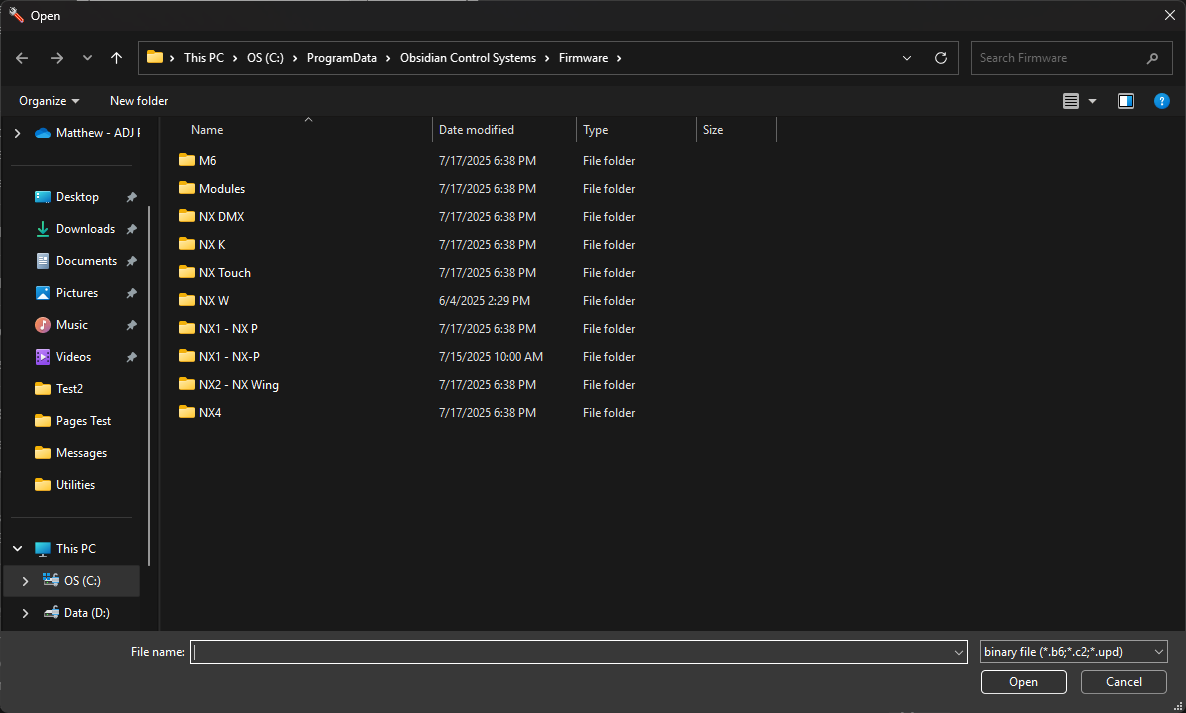Collapse the This PC tree node
Viewport: 1186px width, 713px height.
click(18, 549)
